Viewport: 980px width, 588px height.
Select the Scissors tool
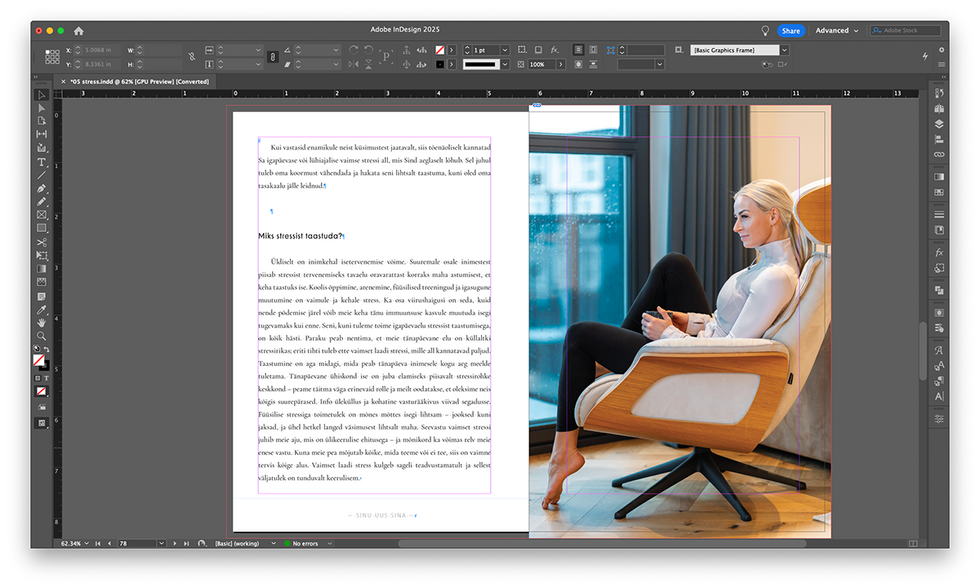41,242
